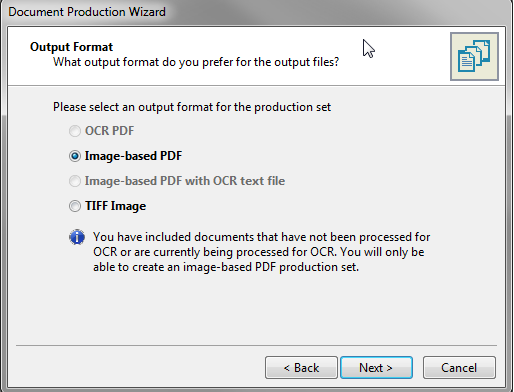Go back with the < Back button
Viewport: 514px width, 392px height.
click(x=301, y=368)
